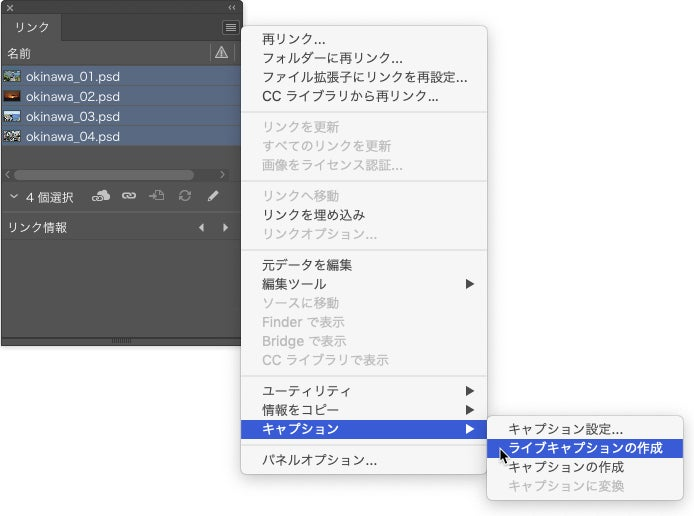The height and width of the screenshot is (516, 694).
Task: Show next link info with right triangle
Action: point(225,227)
